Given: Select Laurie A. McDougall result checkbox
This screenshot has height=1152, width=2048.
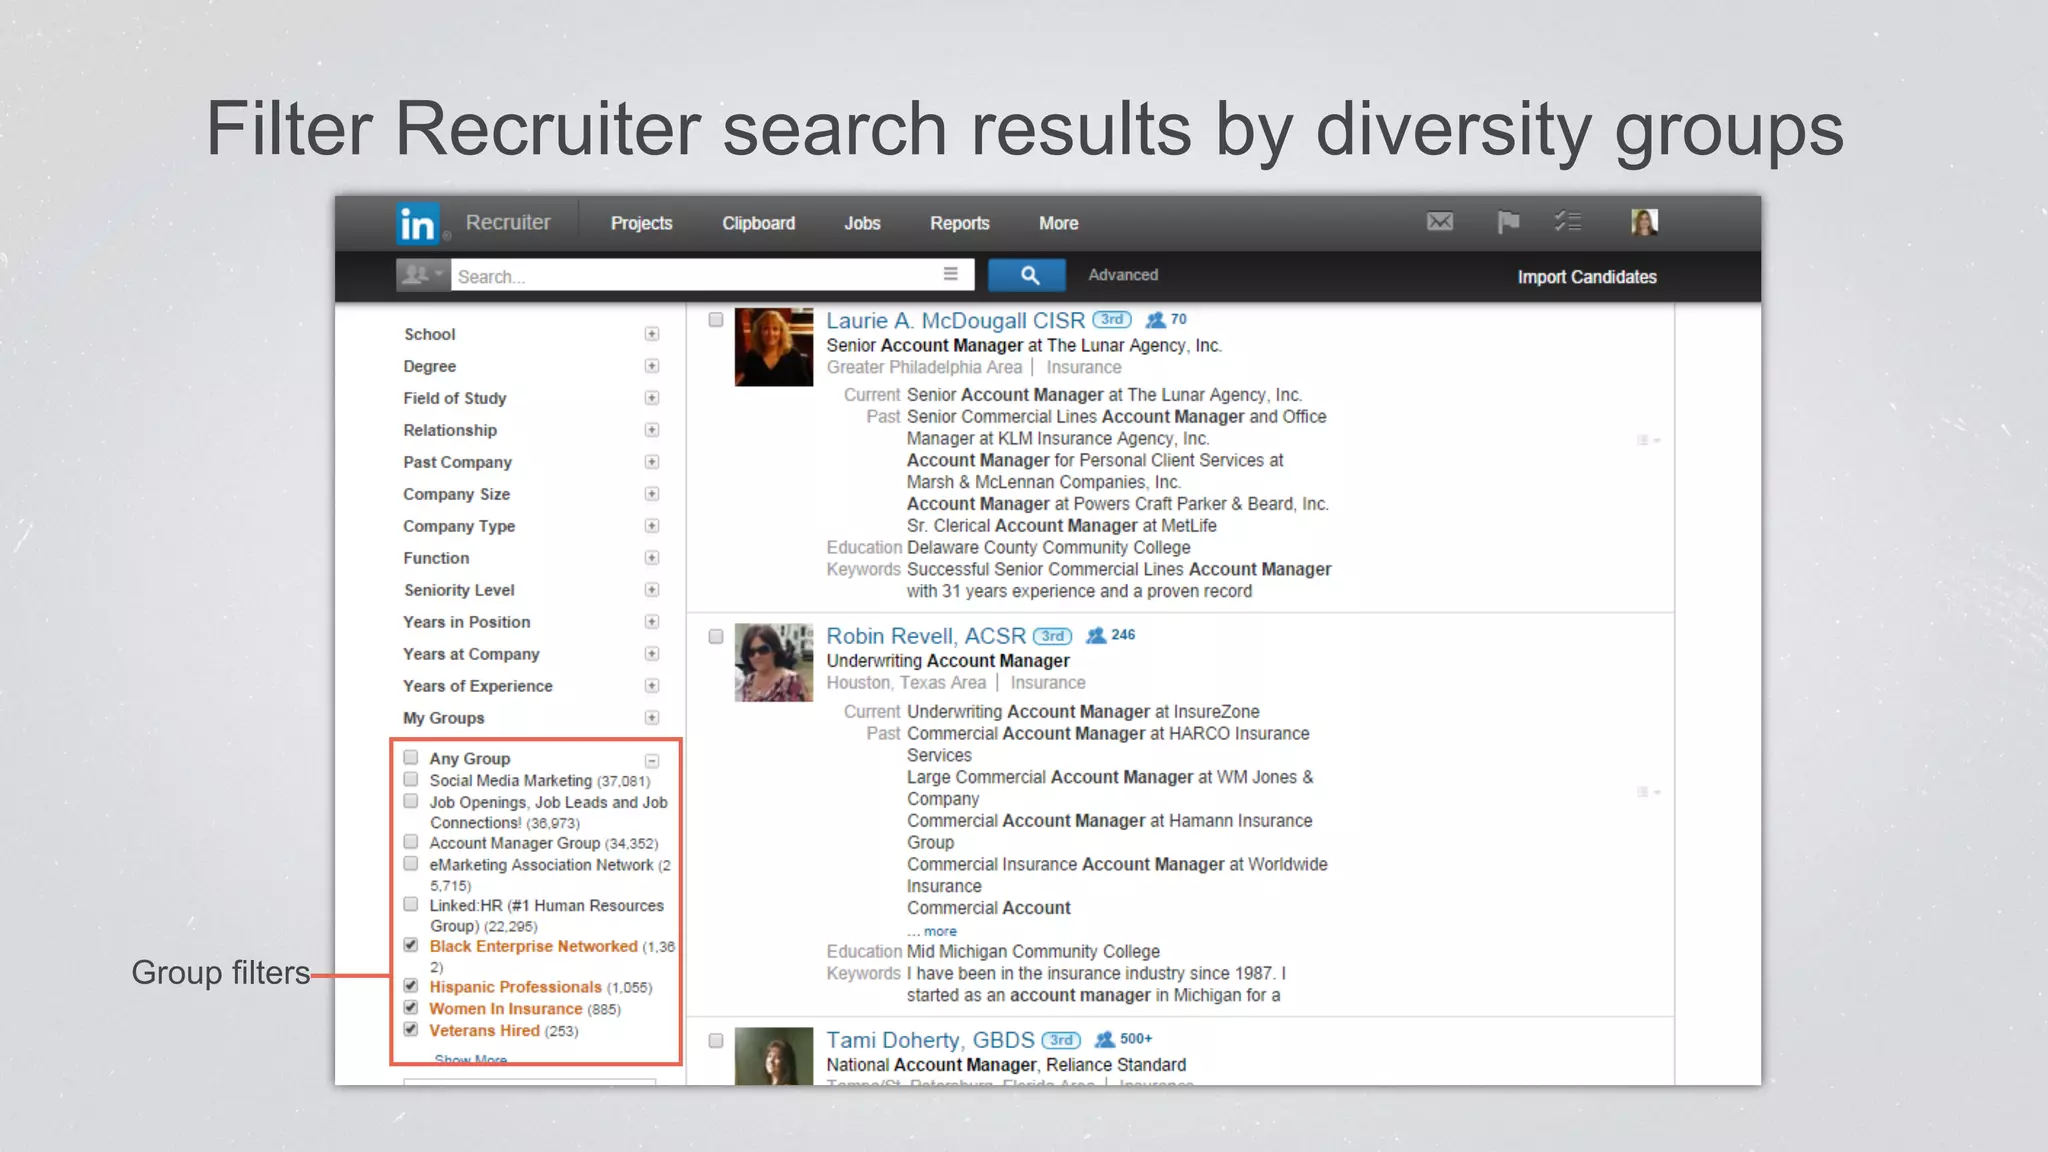Looking at the screenshot, I should (716, 320).
